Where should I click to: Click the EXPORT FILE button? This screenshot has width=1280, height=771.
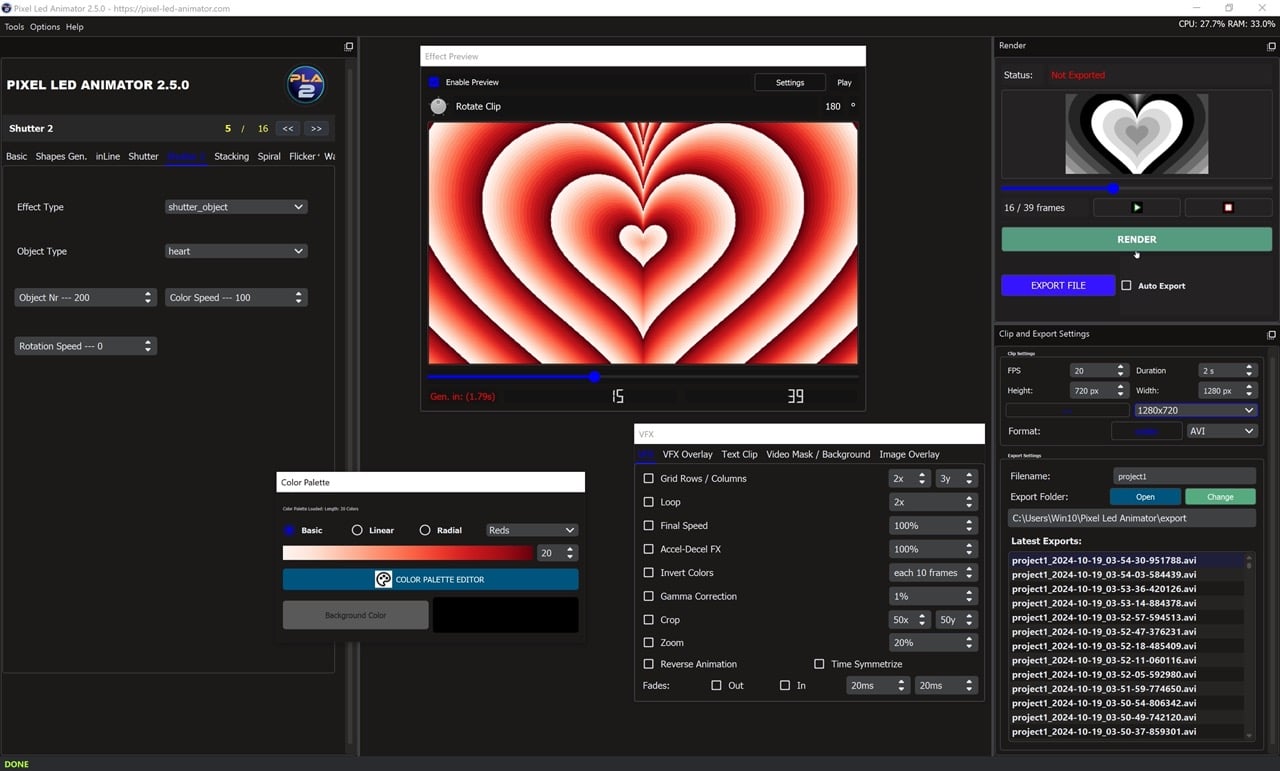tap(1057, 285)
